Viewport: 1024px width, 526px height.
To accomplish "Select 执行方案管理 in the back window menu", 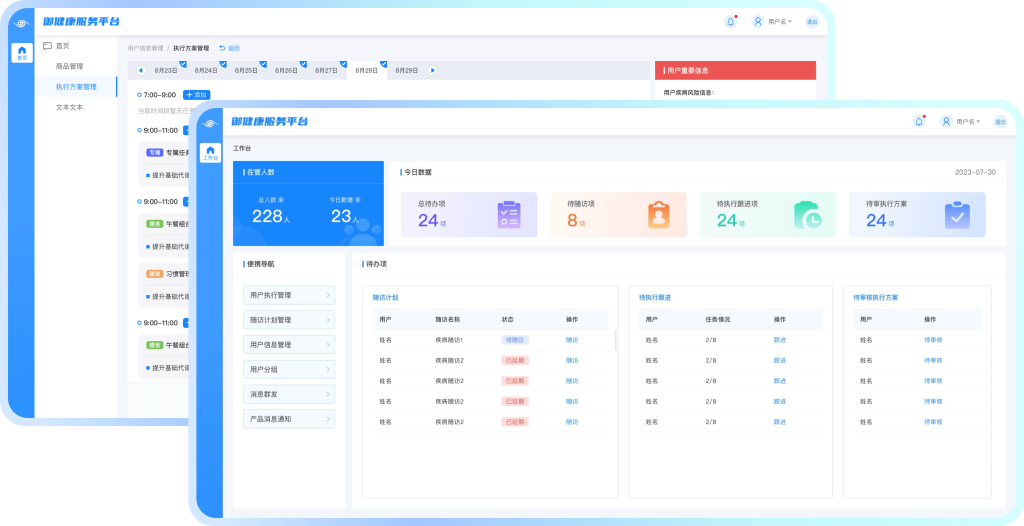I will [x=76, y=86].
